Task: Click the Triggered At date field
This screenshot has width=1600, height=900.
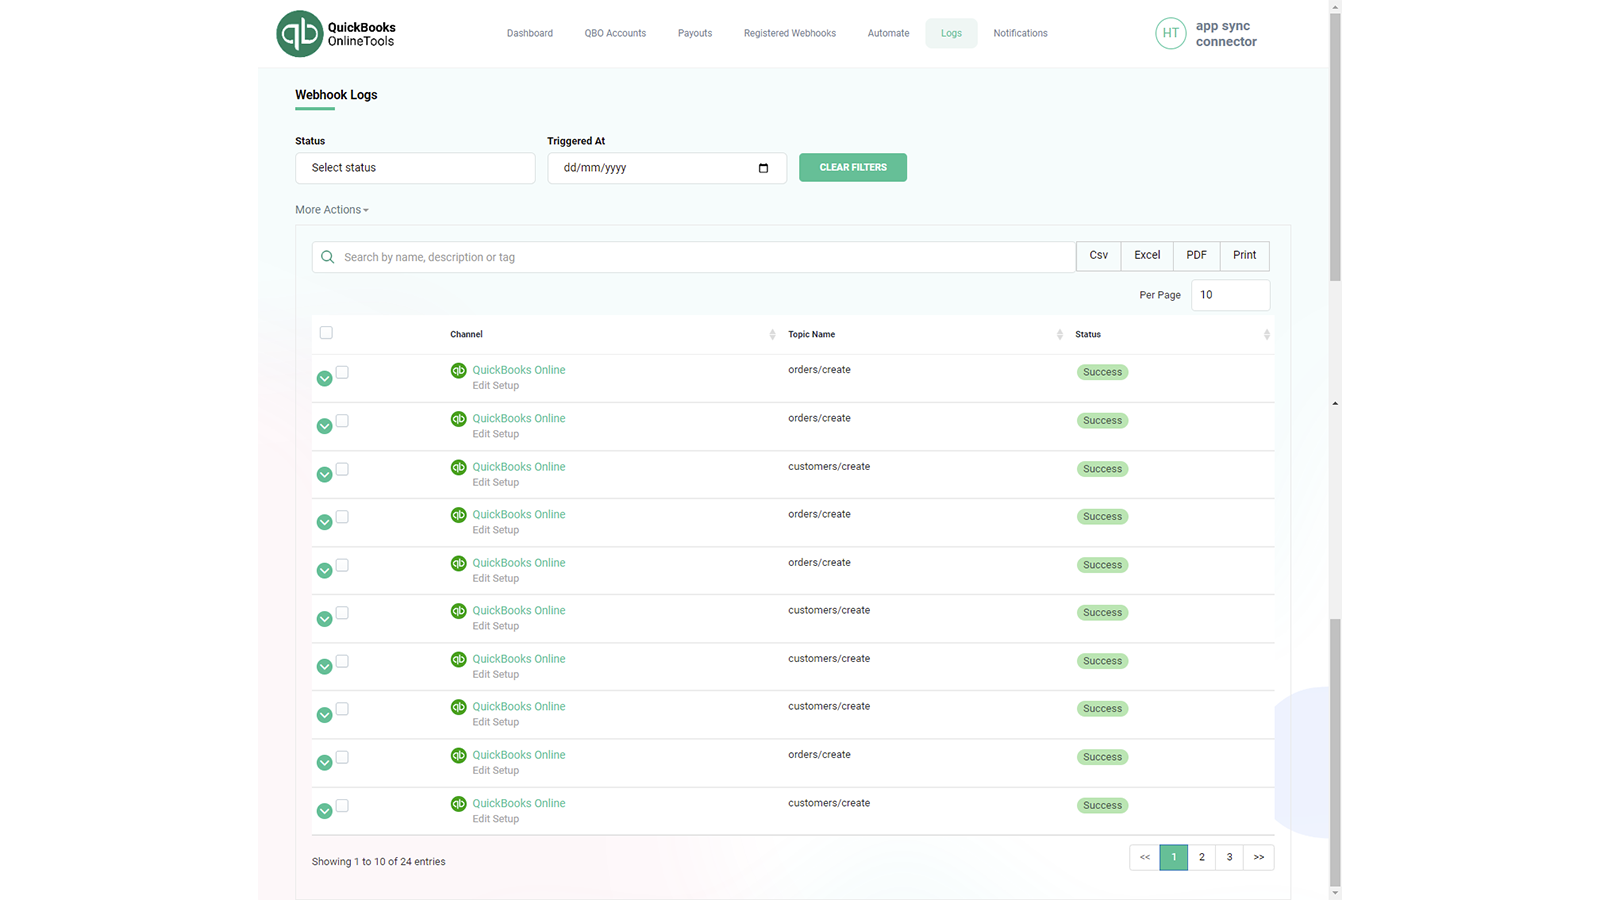Action: pos(667,168)
